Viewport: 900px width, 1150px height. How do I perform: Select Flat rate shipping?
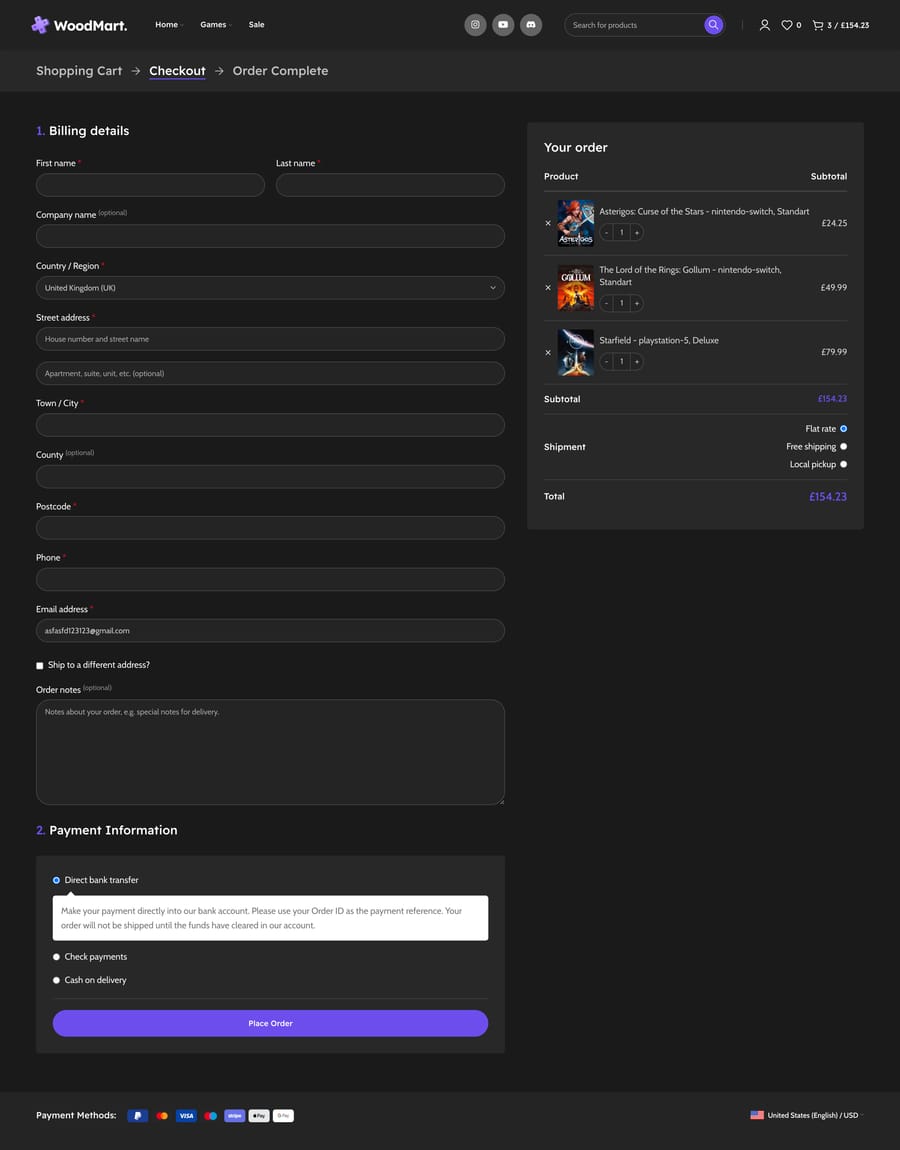pos(844,429)
